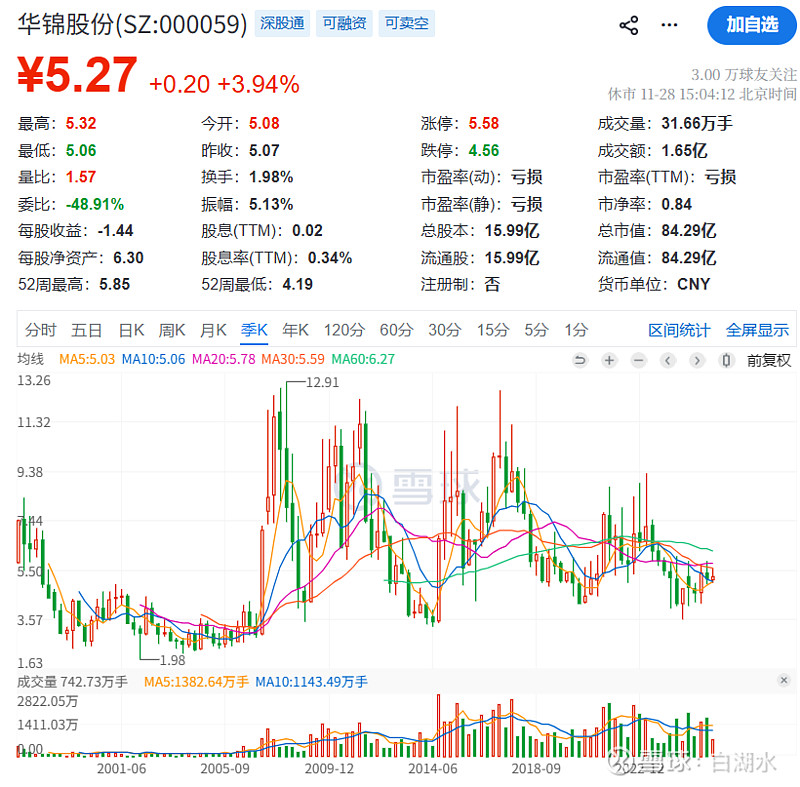The height and width of the screenshot is (787, 800).
Task: Click the chart reset/undo arrow icon
Action: (580, 361)
